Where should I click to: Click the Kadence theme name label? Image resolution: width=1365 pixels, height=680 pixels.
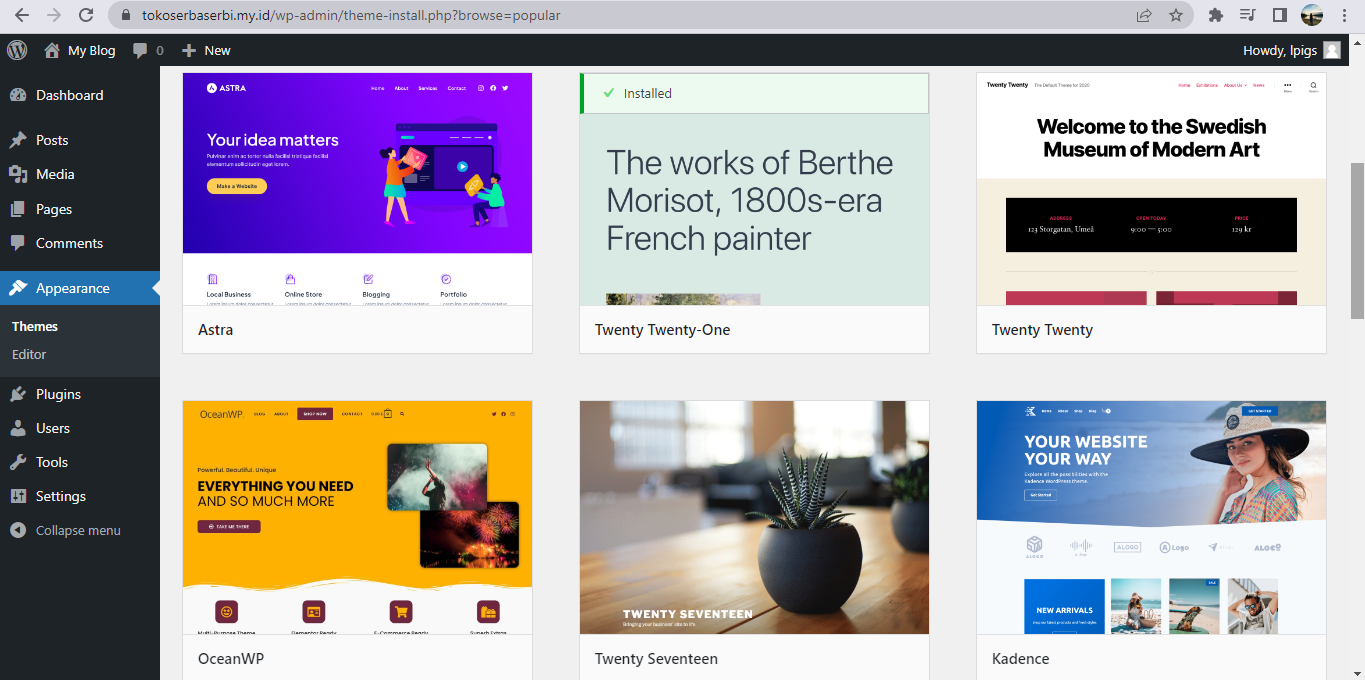(x=1021, y=659)
